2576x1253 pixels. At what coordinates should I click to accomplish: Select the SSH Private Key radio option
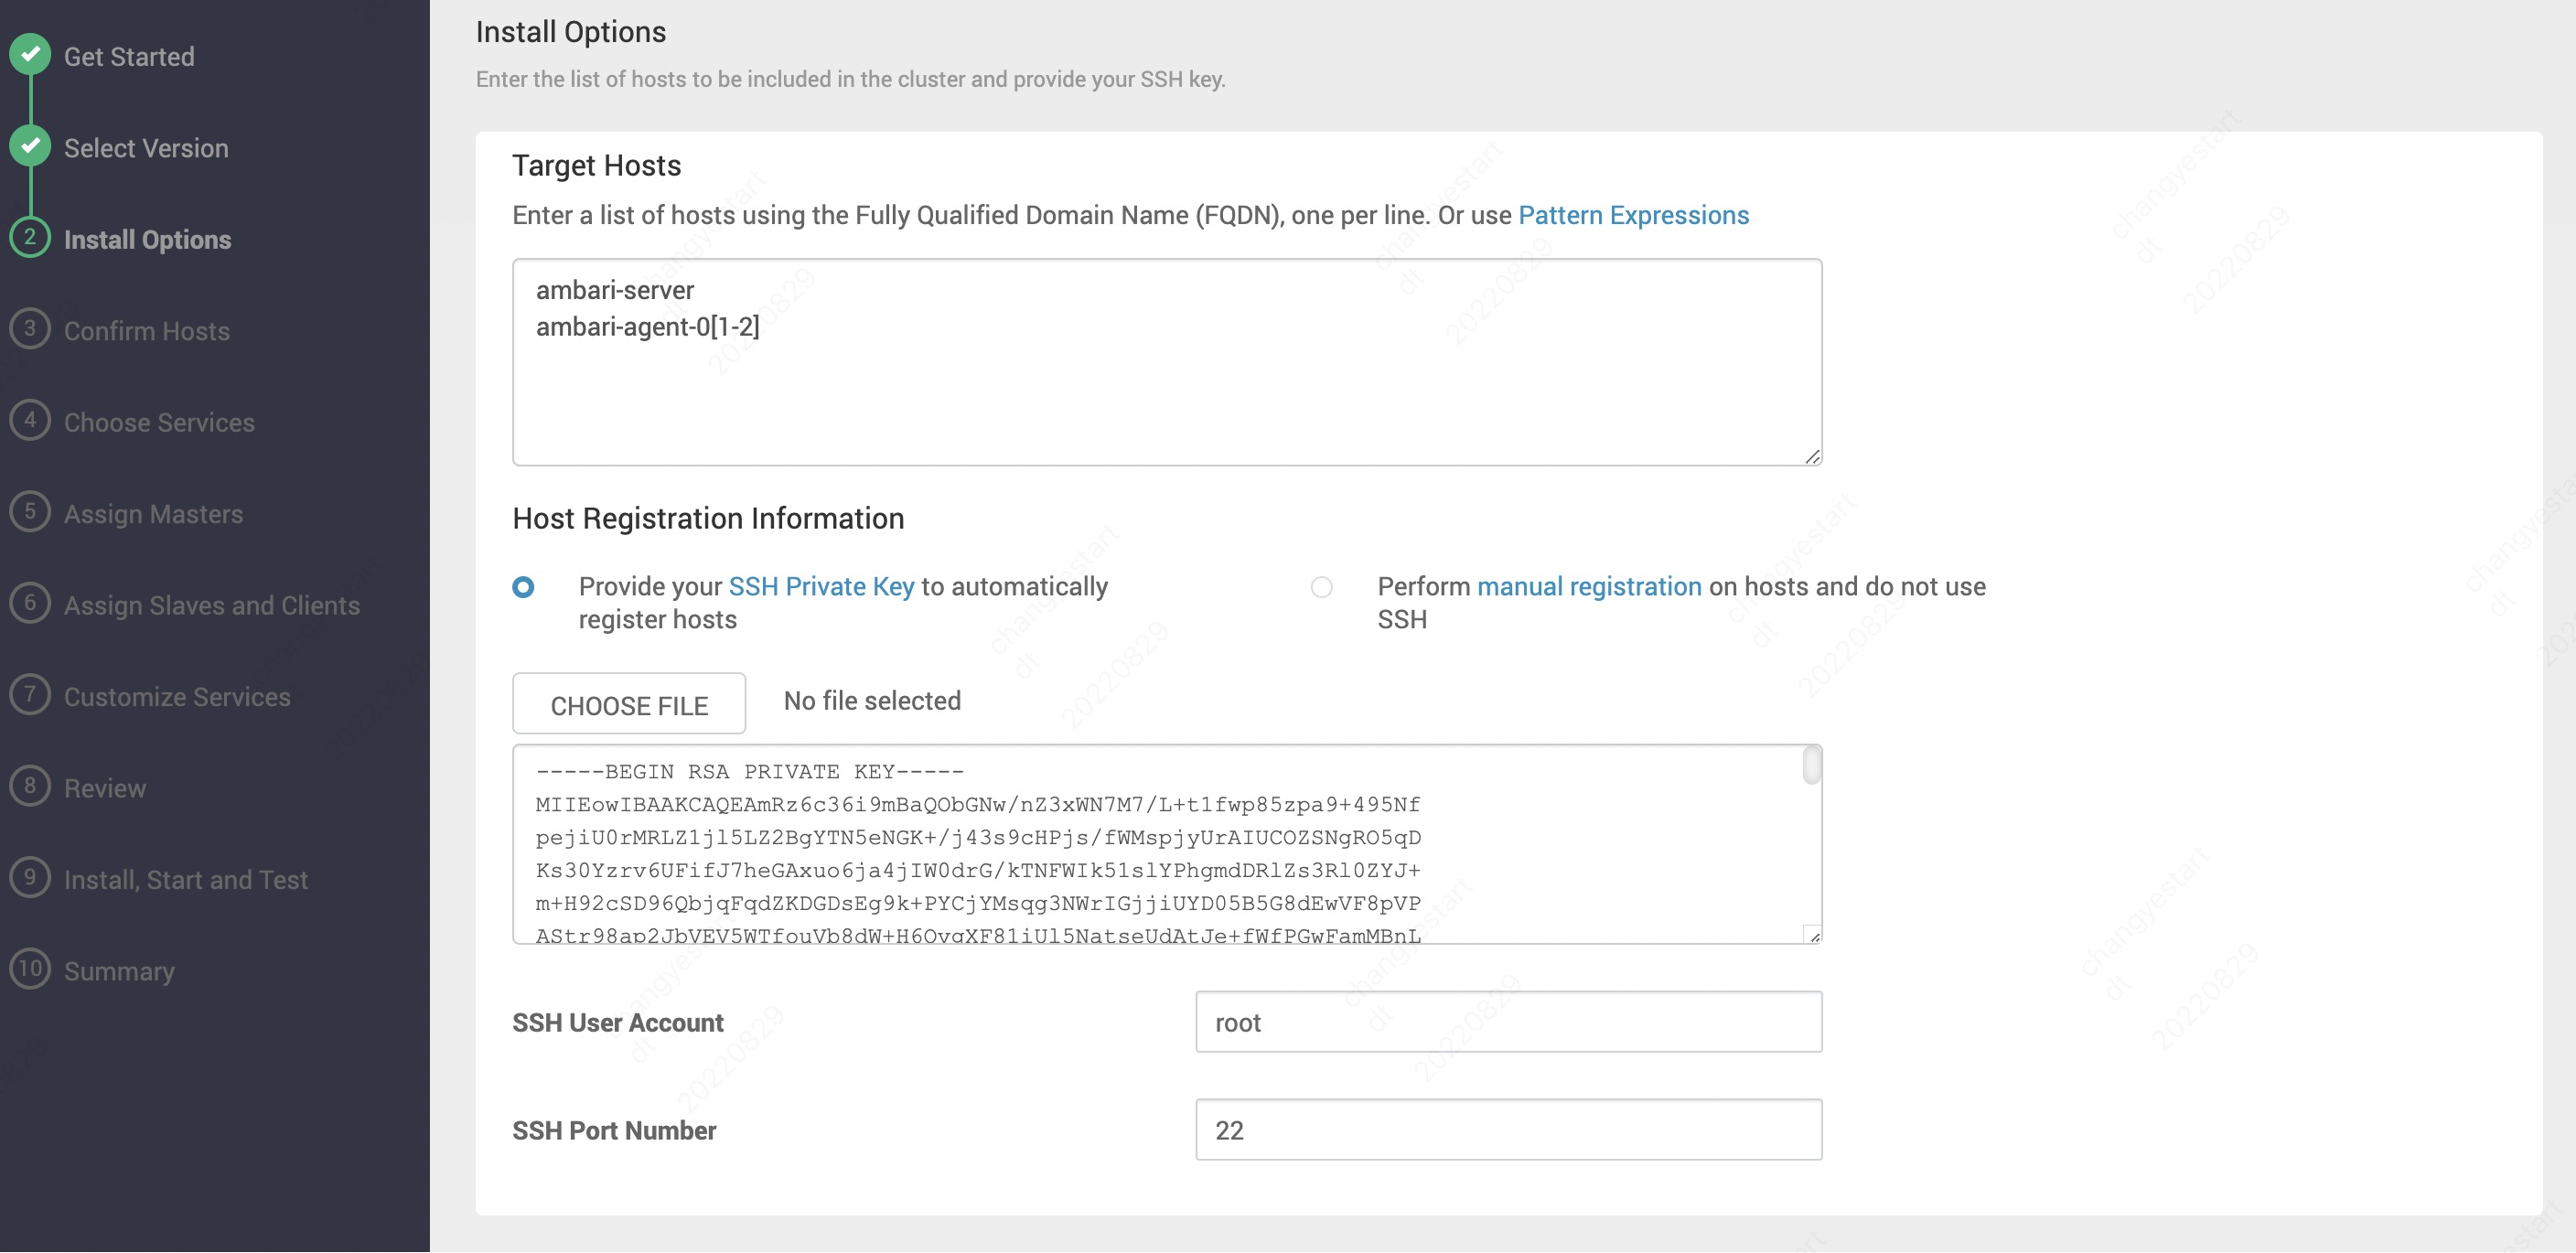click(523, 587)
